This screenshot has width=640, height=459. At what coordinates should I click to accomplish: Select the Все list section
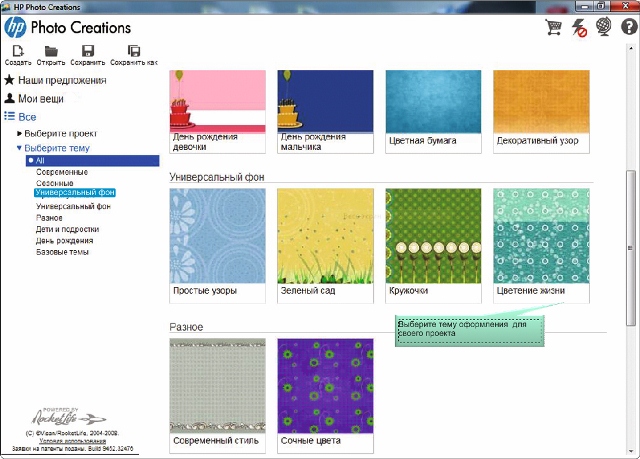pos(20,117)
